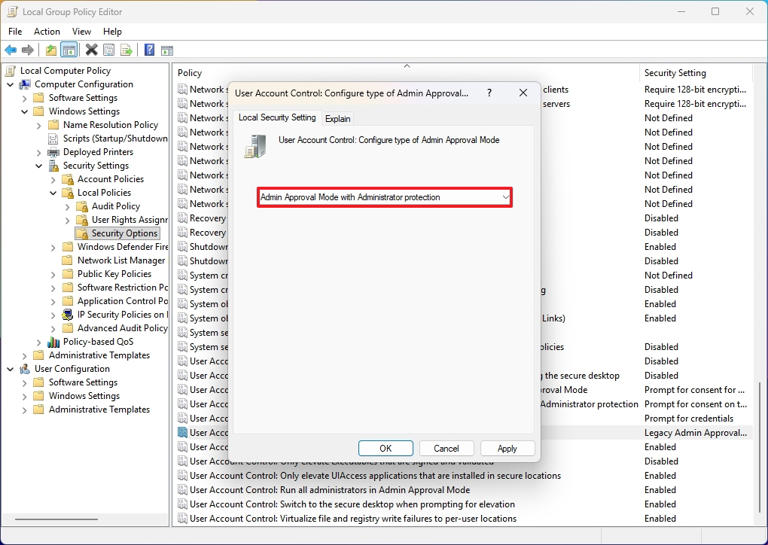Click the policy icon for Run all administrators row
Screen dimensions: 768x545
[x=183, y=490]
